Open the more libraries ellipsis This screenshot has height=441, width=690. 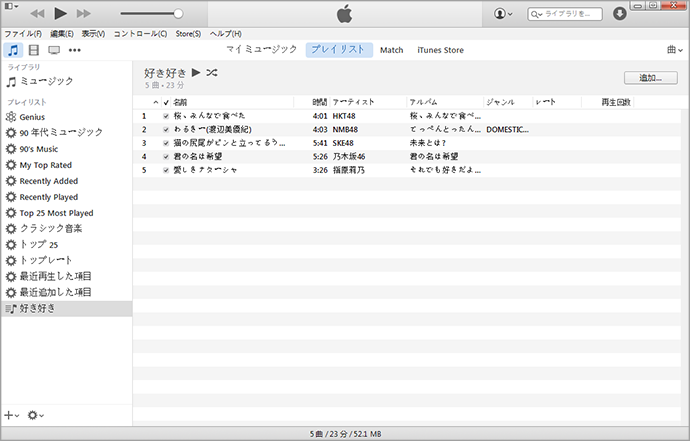[x=75, y=50]
